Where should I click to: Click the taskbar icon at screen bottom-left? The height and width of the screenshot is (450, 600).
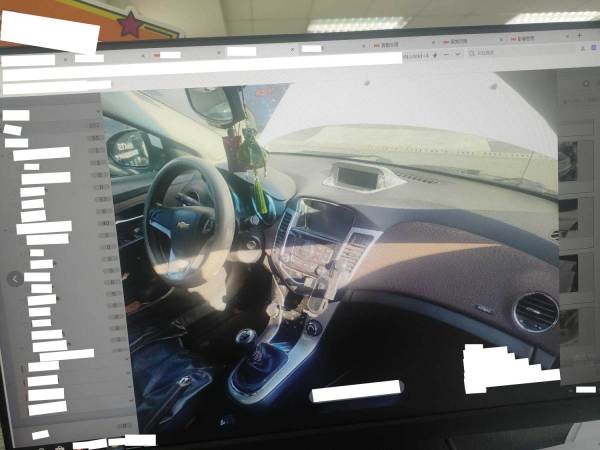click(40, 435)
